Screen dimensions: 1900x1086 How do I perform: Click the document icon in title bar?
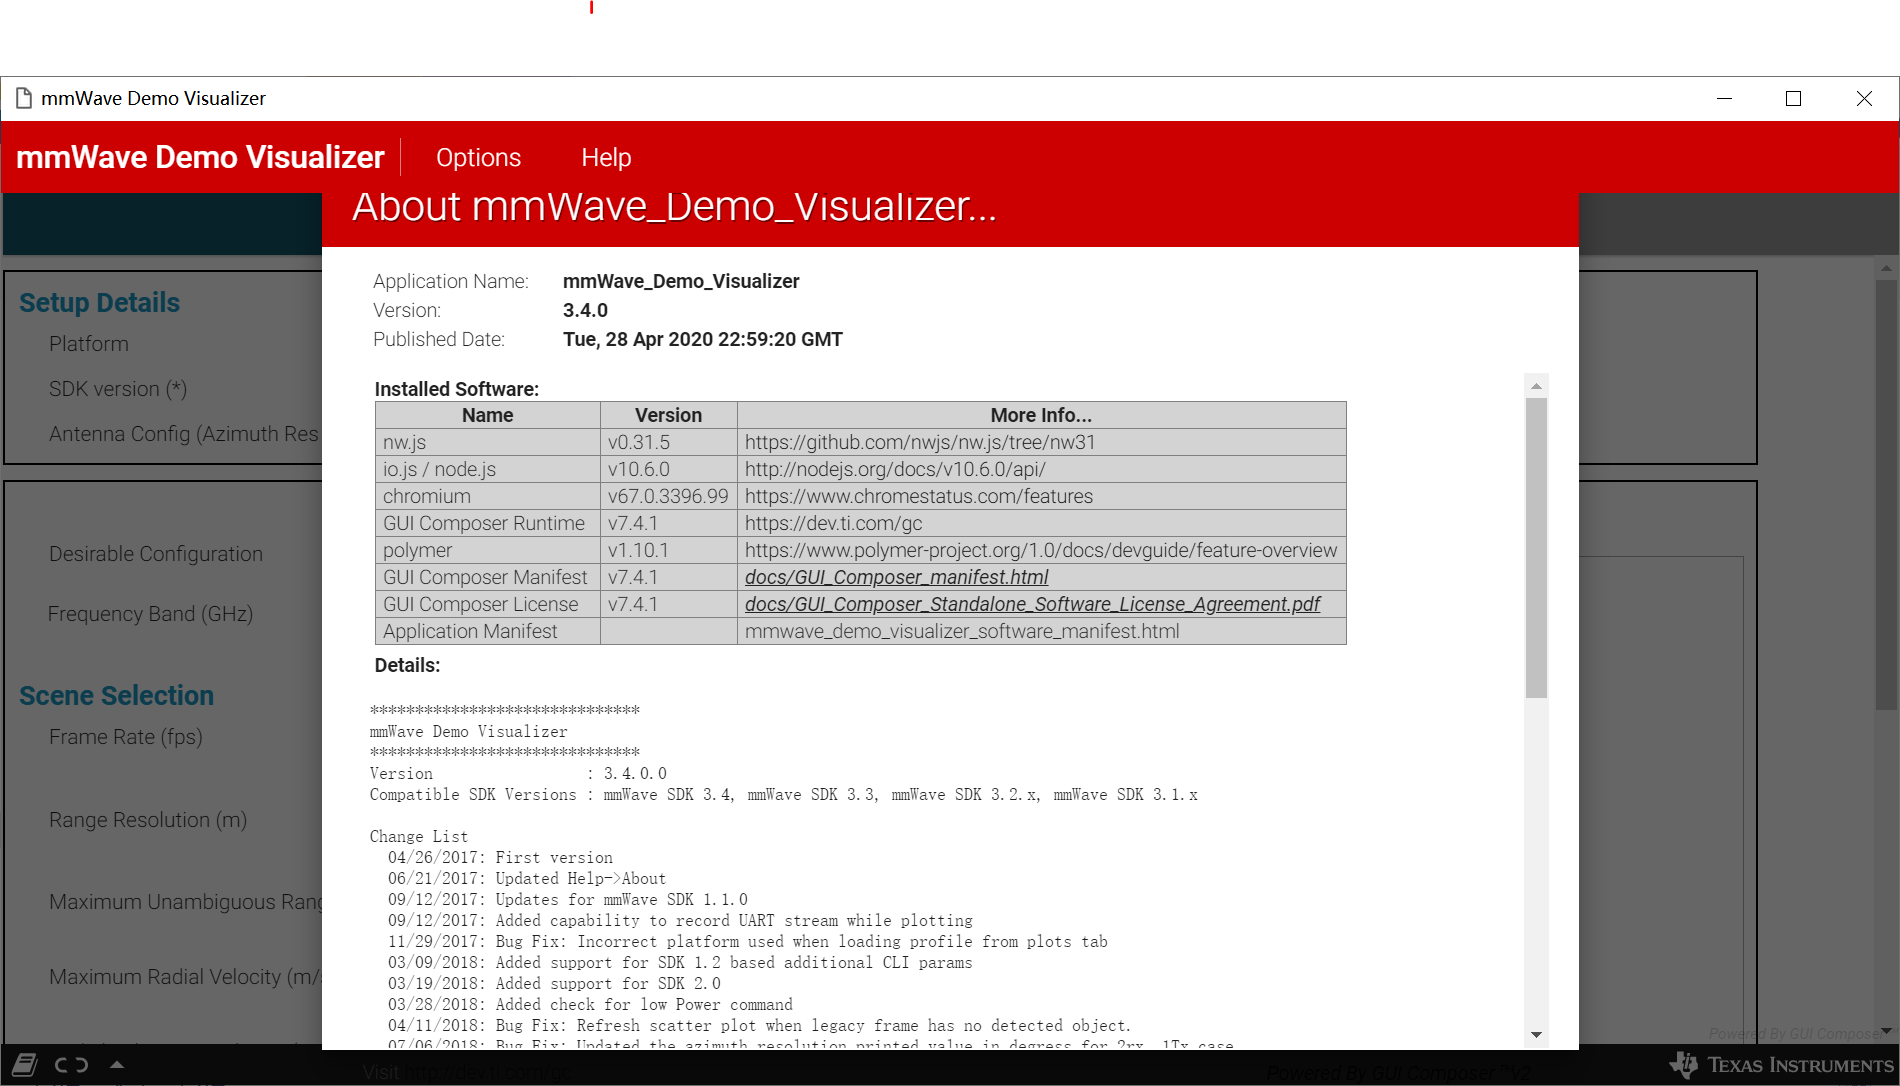(23, 98)
